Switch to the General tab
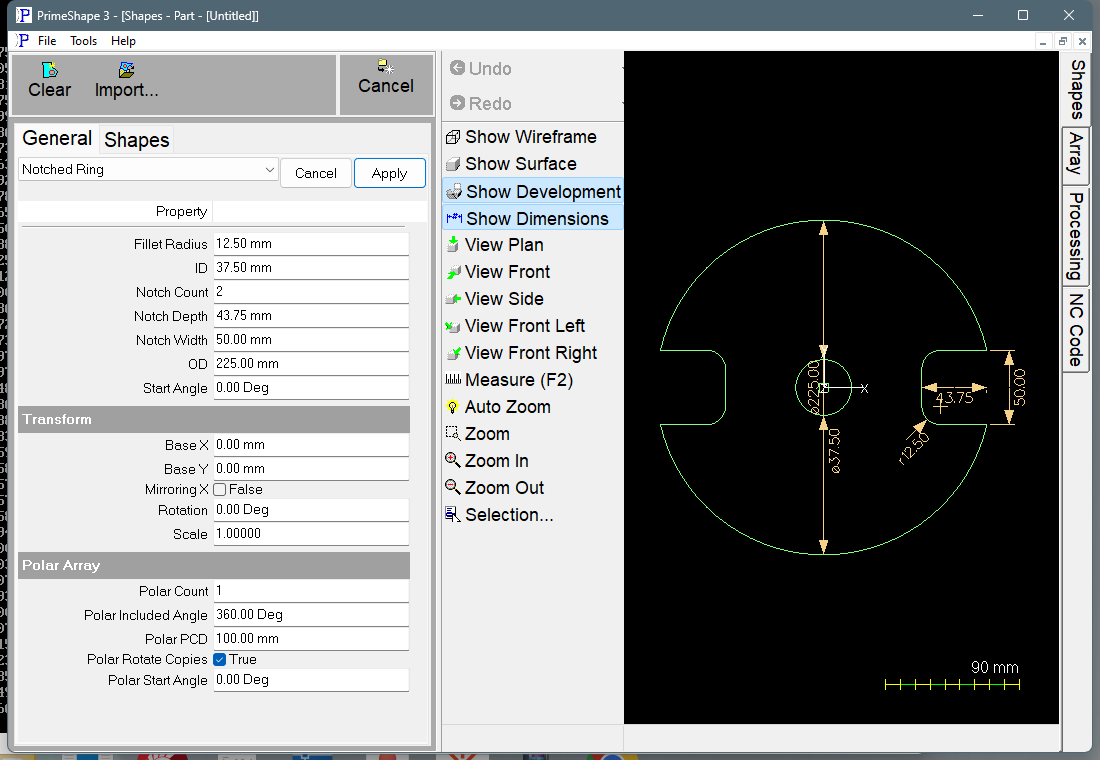The height and width of the screenshot is (760, 1100). [x=57, y=138]
